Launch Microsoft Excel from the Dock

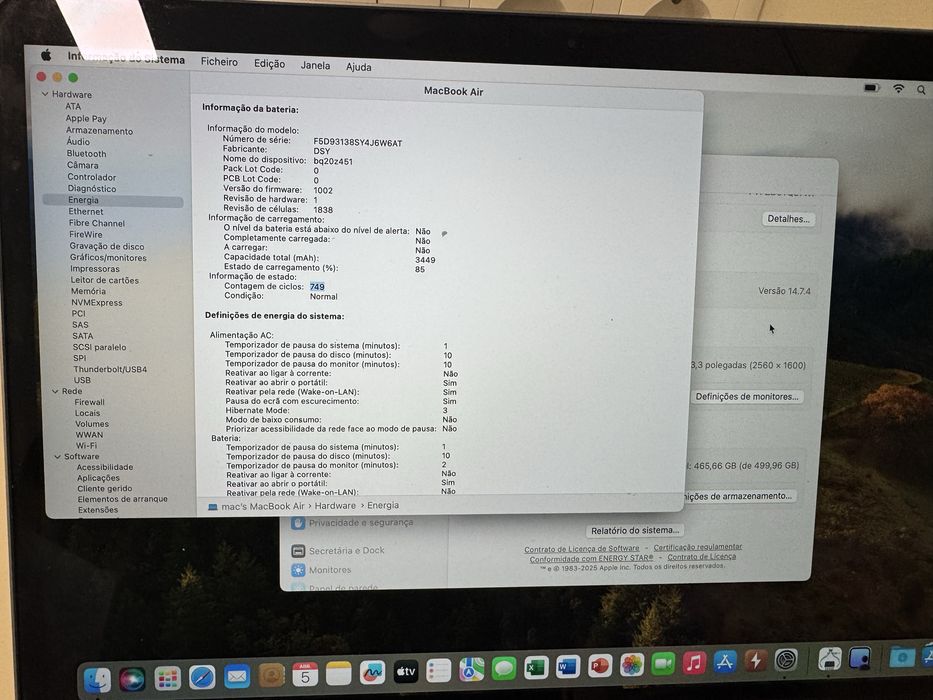click(x=536, y=667)
